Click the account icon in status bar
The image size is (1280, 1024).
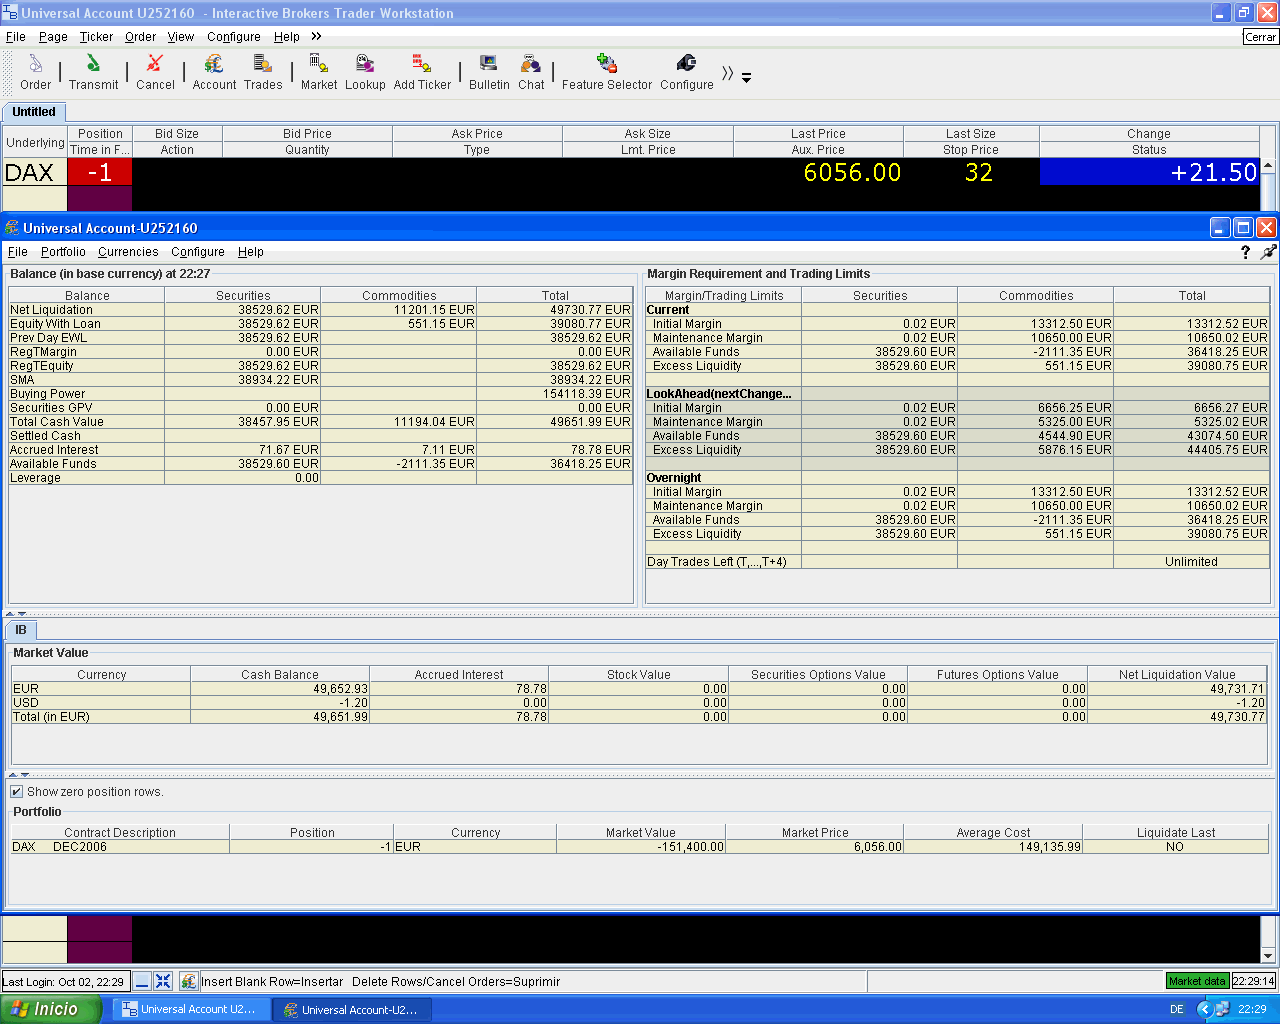189,981
